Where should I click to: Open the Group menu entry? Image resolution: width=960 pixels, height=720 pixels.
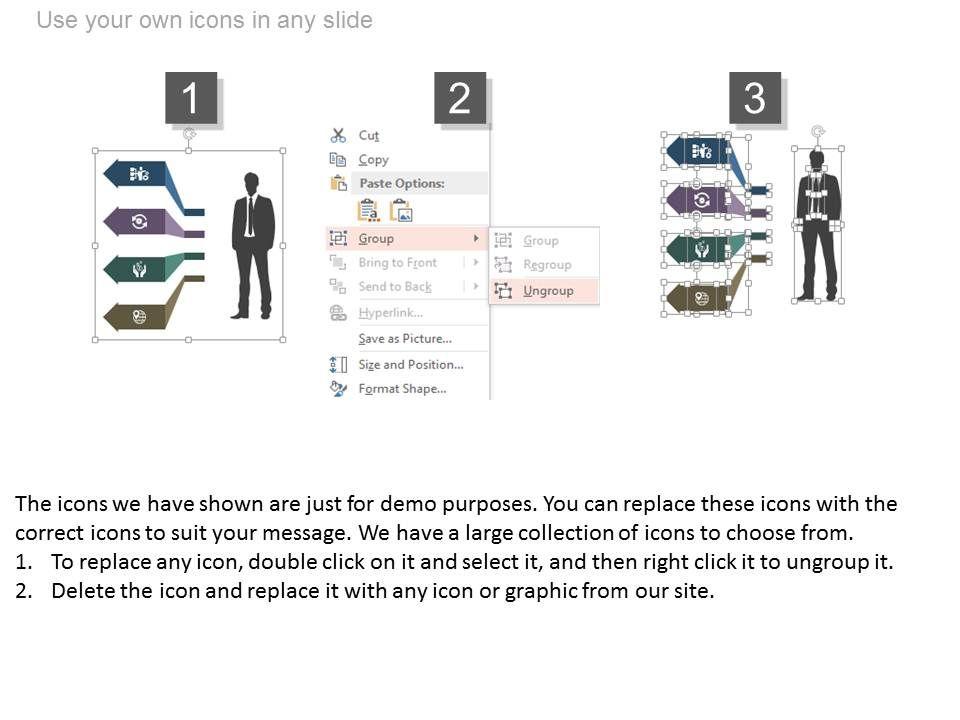click(408, 238)
